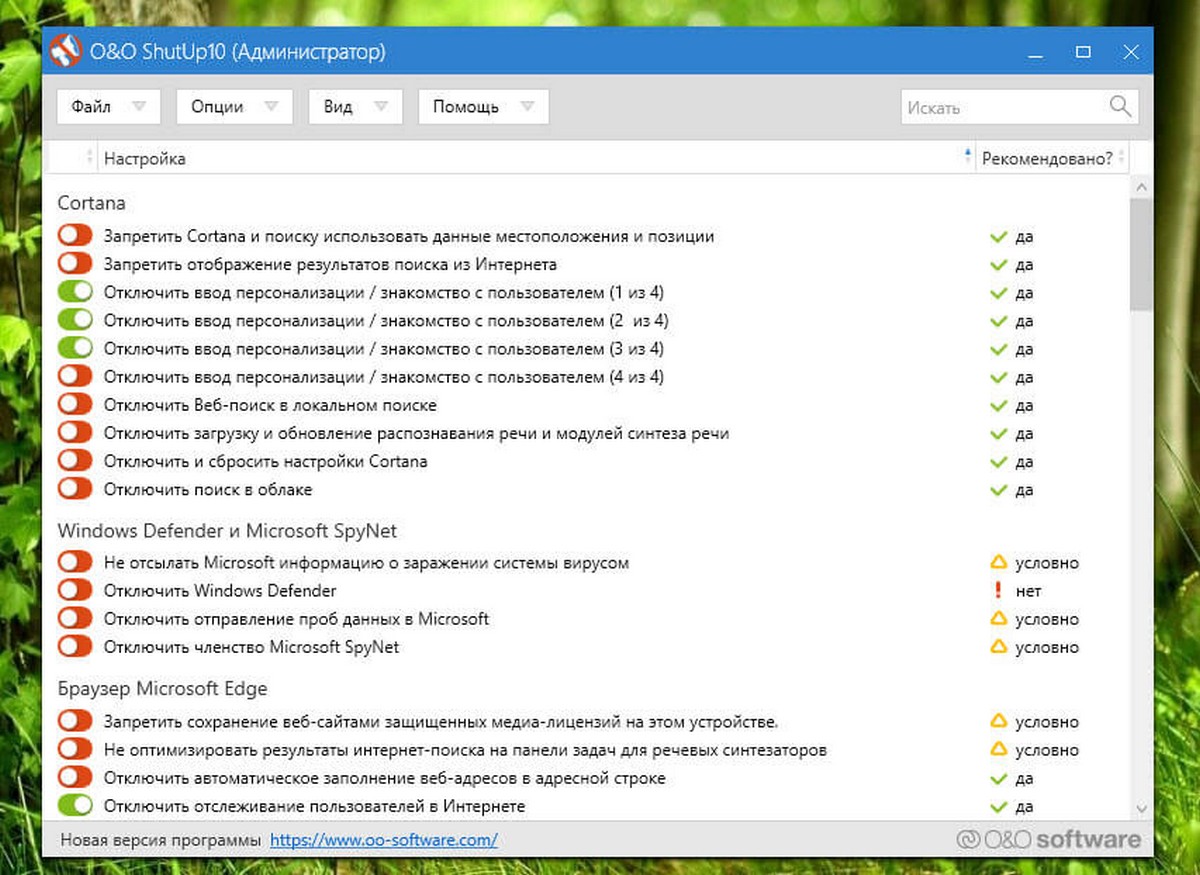Image resolution: width=1200 pixels, height=875 pixels.
Task: Click green checkmark beside 'Отключить Веб-поиск в локальном поиске'
Action: coord(997,406)
